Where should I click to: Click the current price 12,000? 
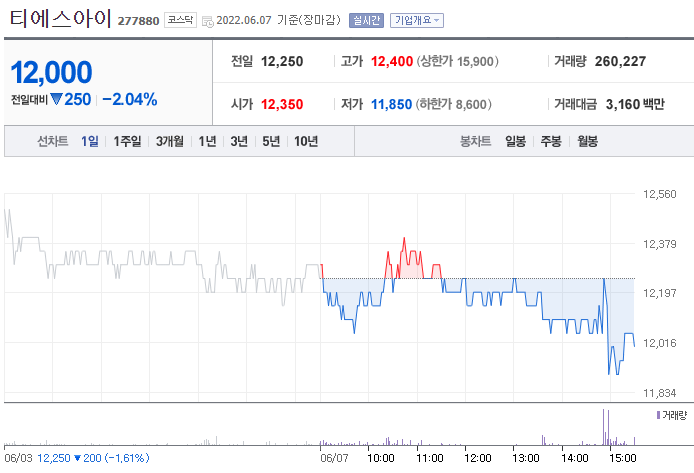coord(51,72)
